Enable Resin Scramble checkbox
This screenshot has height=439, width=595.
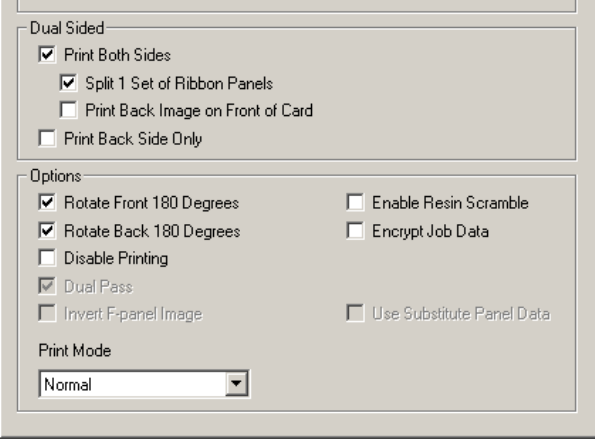click(x=355, y=202)
